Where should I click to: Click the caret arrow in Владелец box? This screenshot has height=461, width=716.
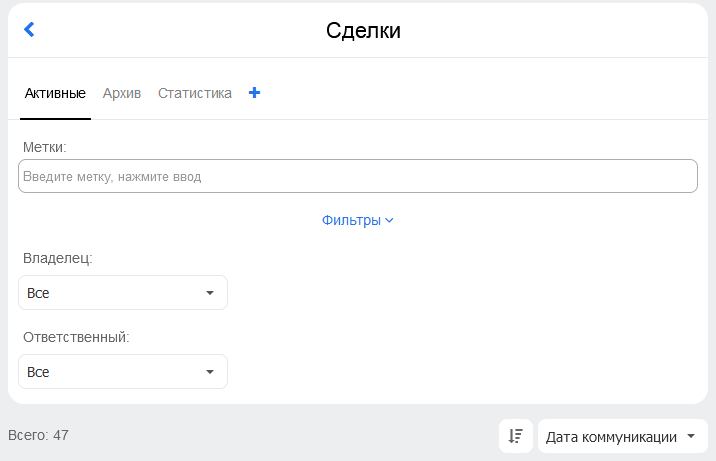[x=210, y=293]
